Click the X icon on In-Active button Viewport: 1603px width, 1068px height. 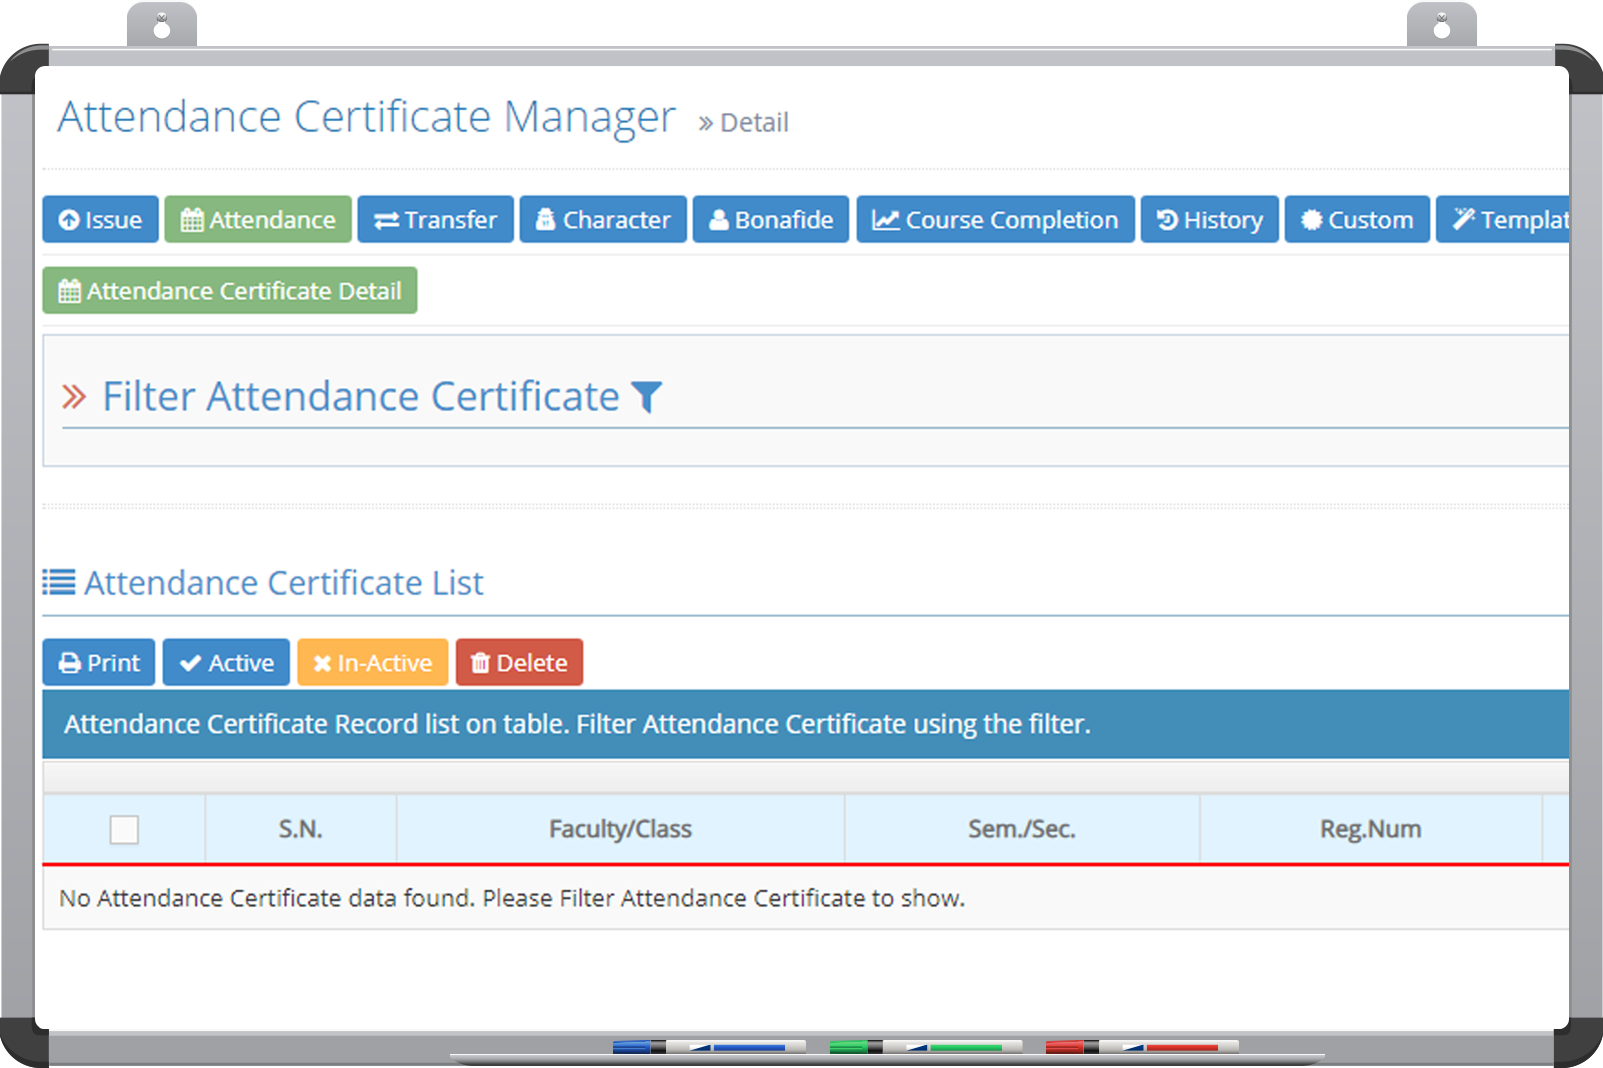[322, 663]
